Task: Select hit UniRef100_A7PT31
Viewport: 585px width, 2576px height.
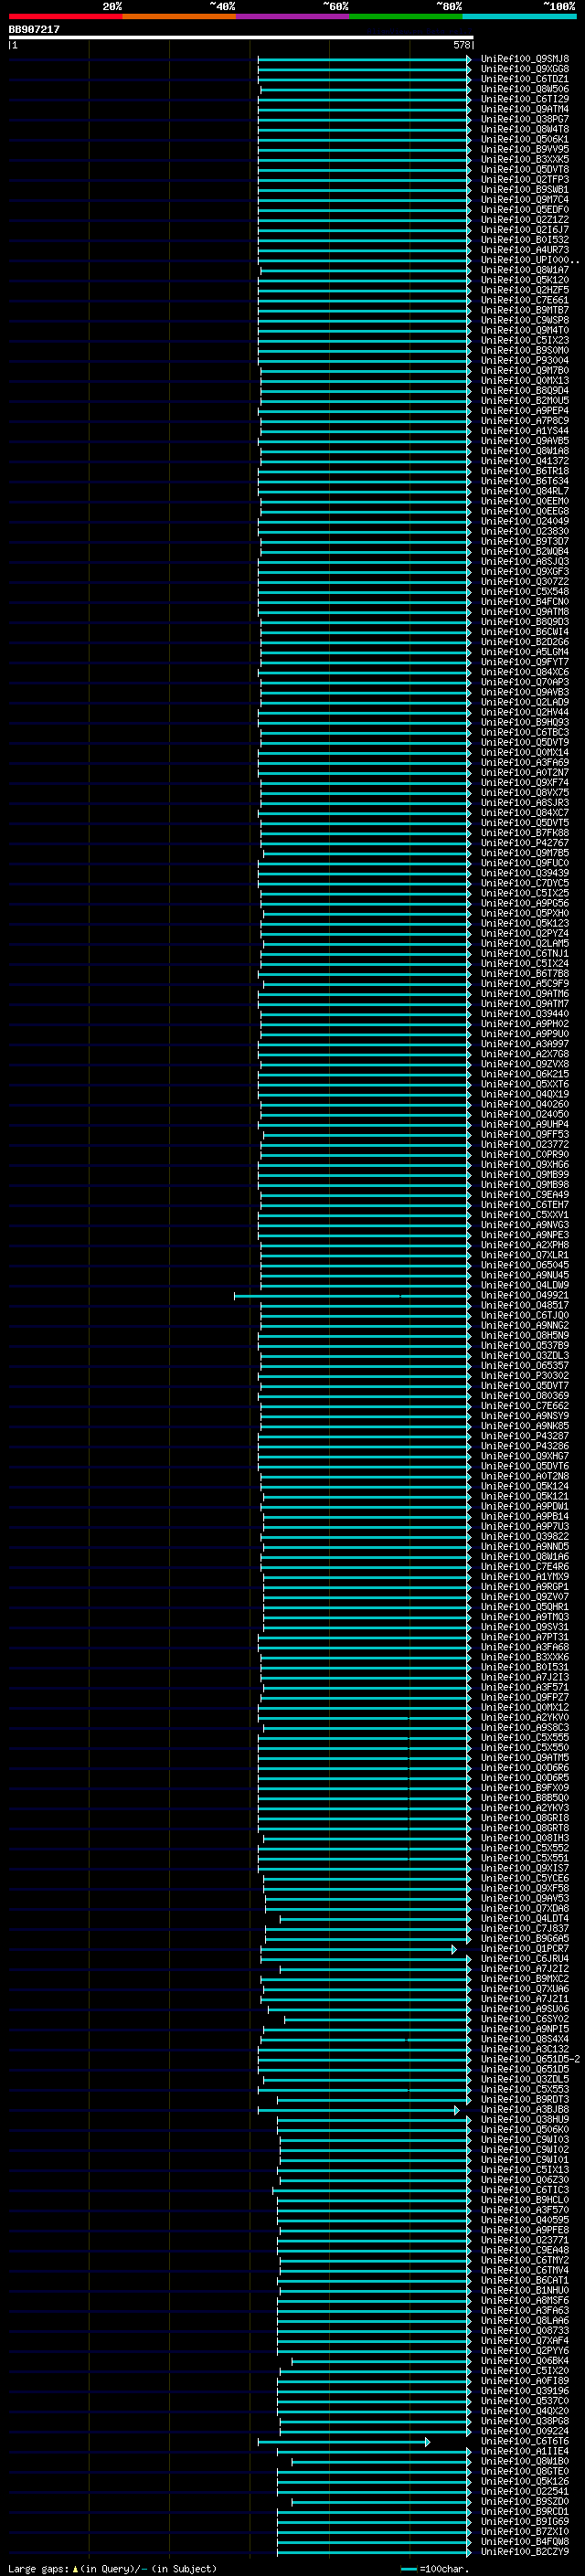Action: click(524, 1637)
